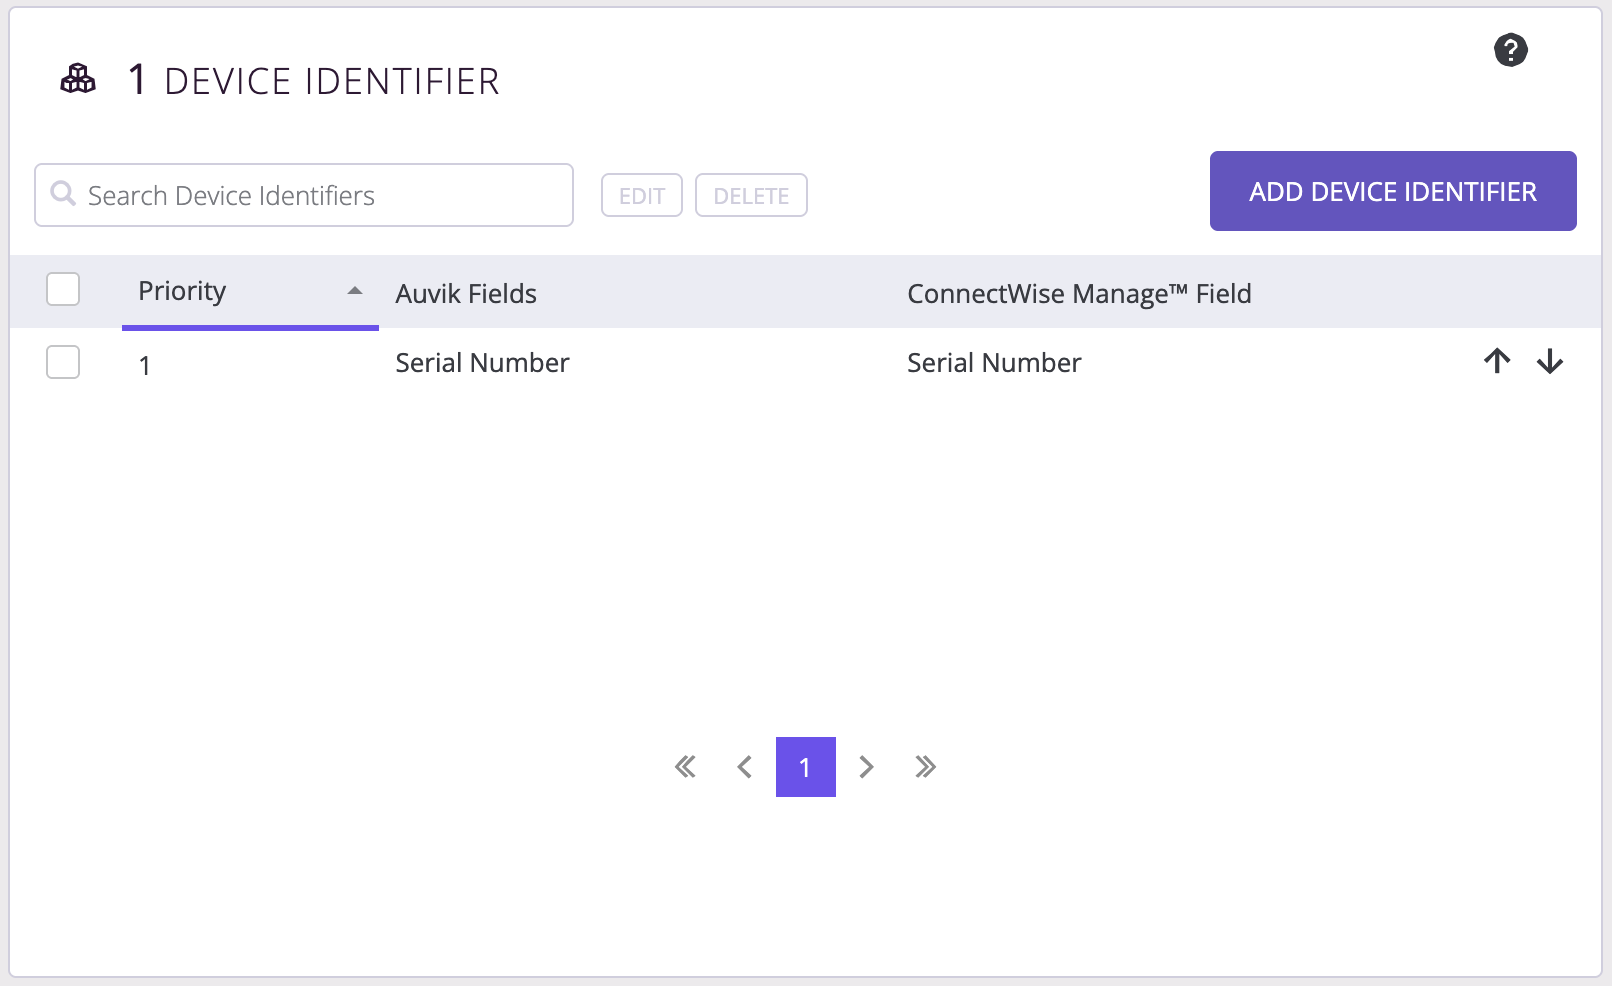Click the Edit button
Image resolution: width=1612 pixels, height=986 pixels.
(x=642, y=195)
